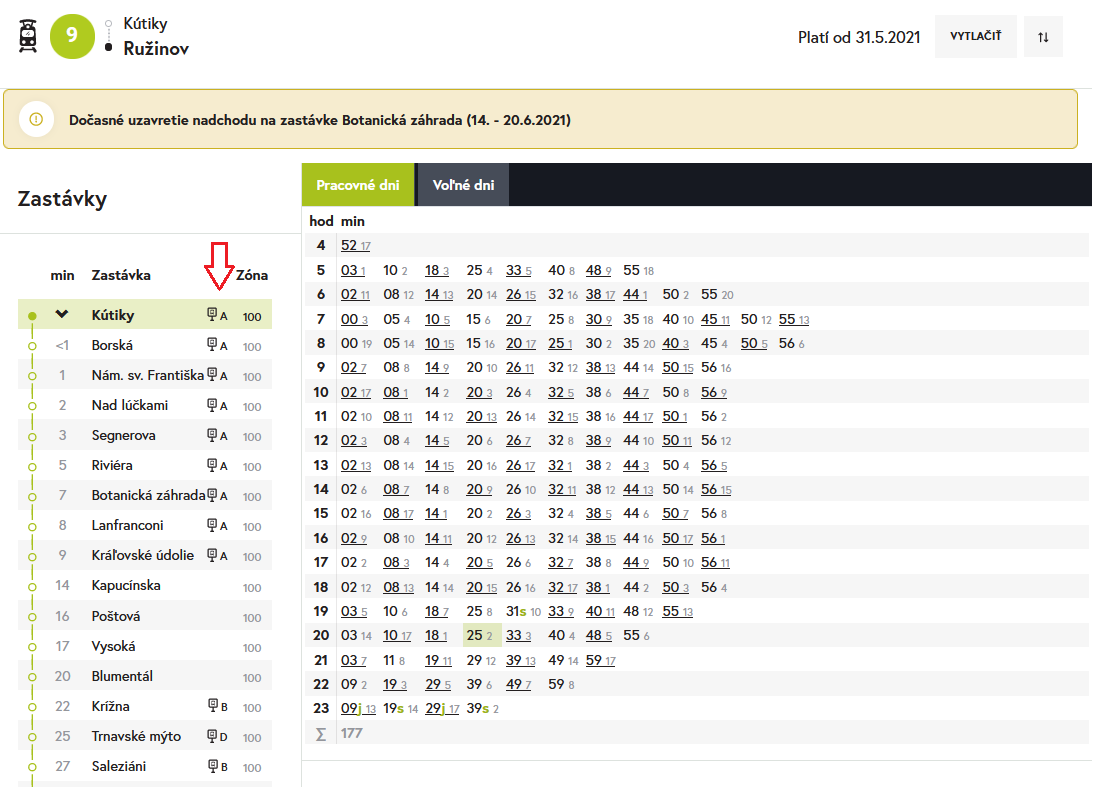Click the green line 9 badge

(x=71, y=36)
